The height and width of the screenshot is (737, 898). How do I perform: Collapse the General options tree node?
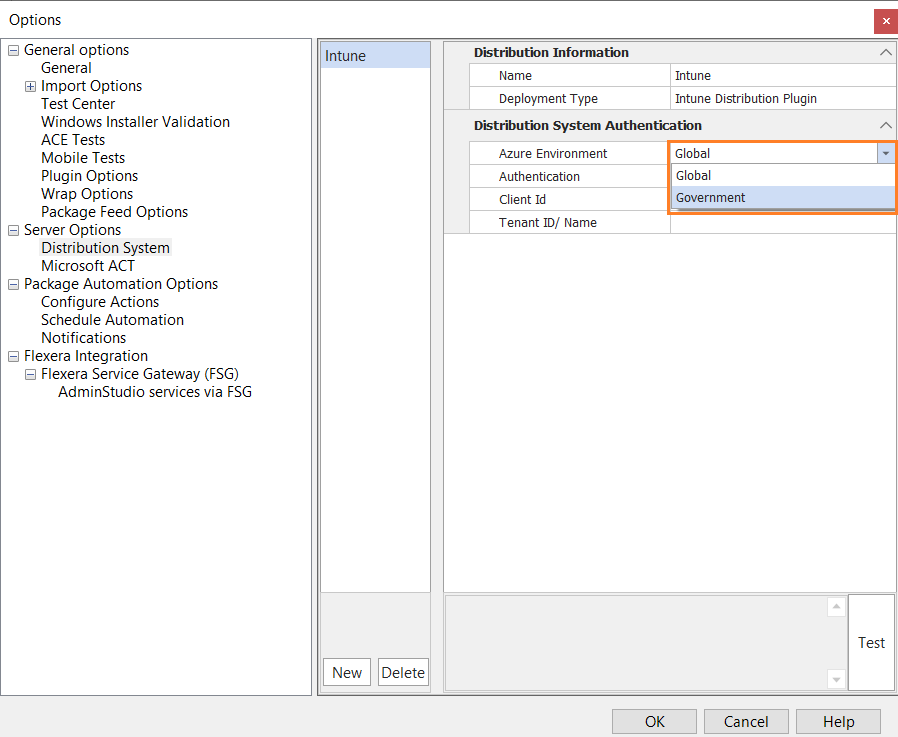point(13,50)
